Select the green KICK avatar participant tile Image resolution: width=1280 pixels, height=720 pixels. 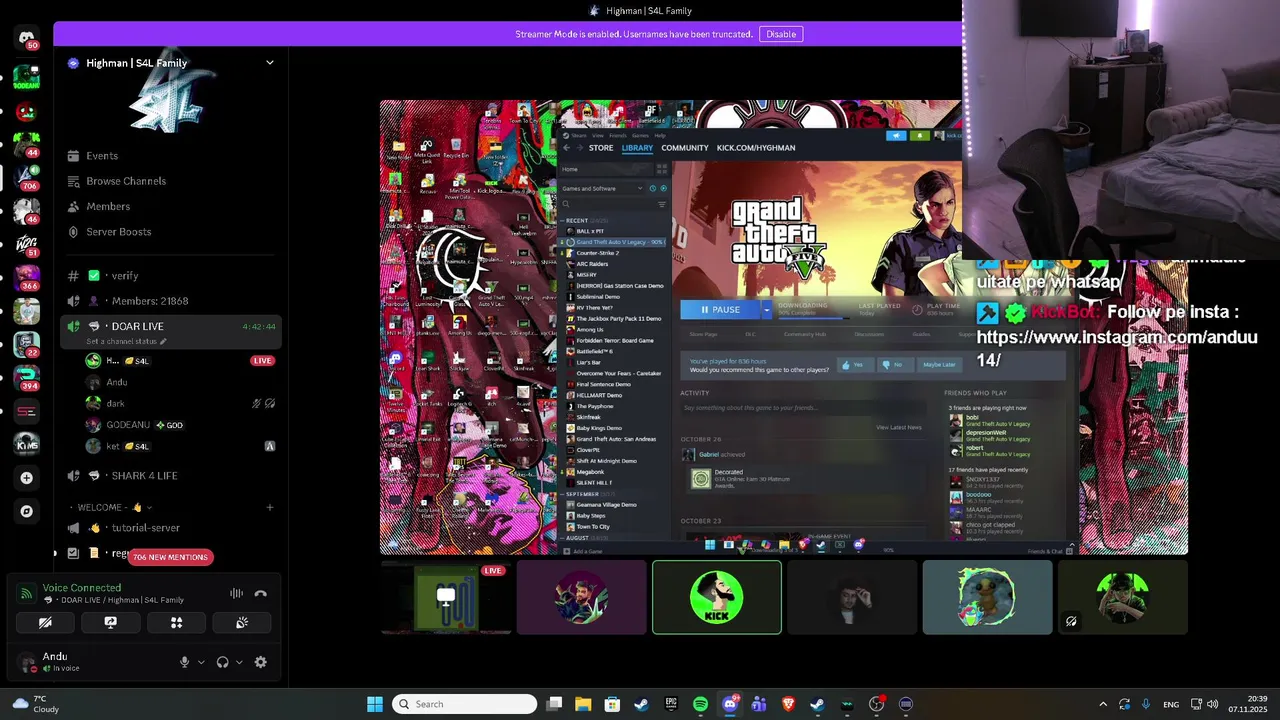[x=717, y=597]
